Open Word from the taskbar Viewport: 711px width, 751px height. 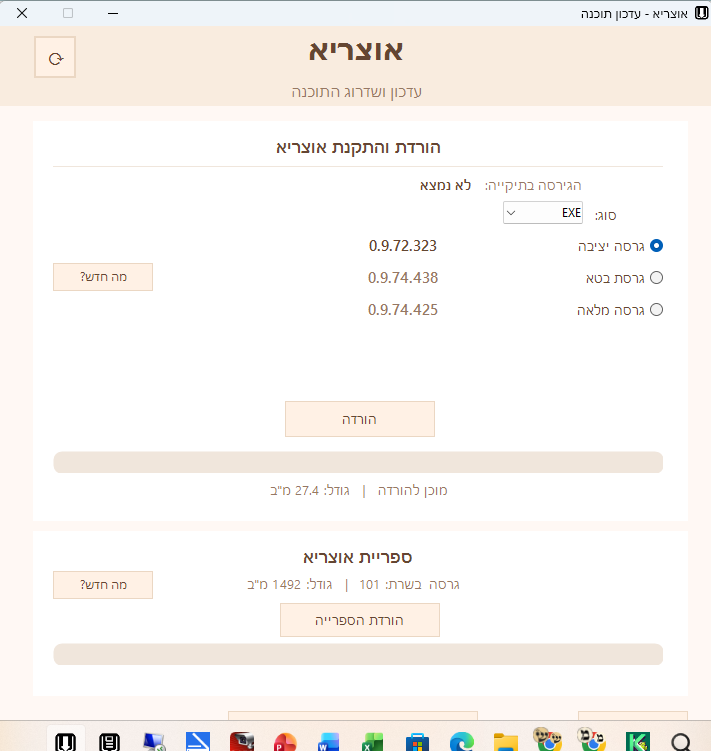329,742
